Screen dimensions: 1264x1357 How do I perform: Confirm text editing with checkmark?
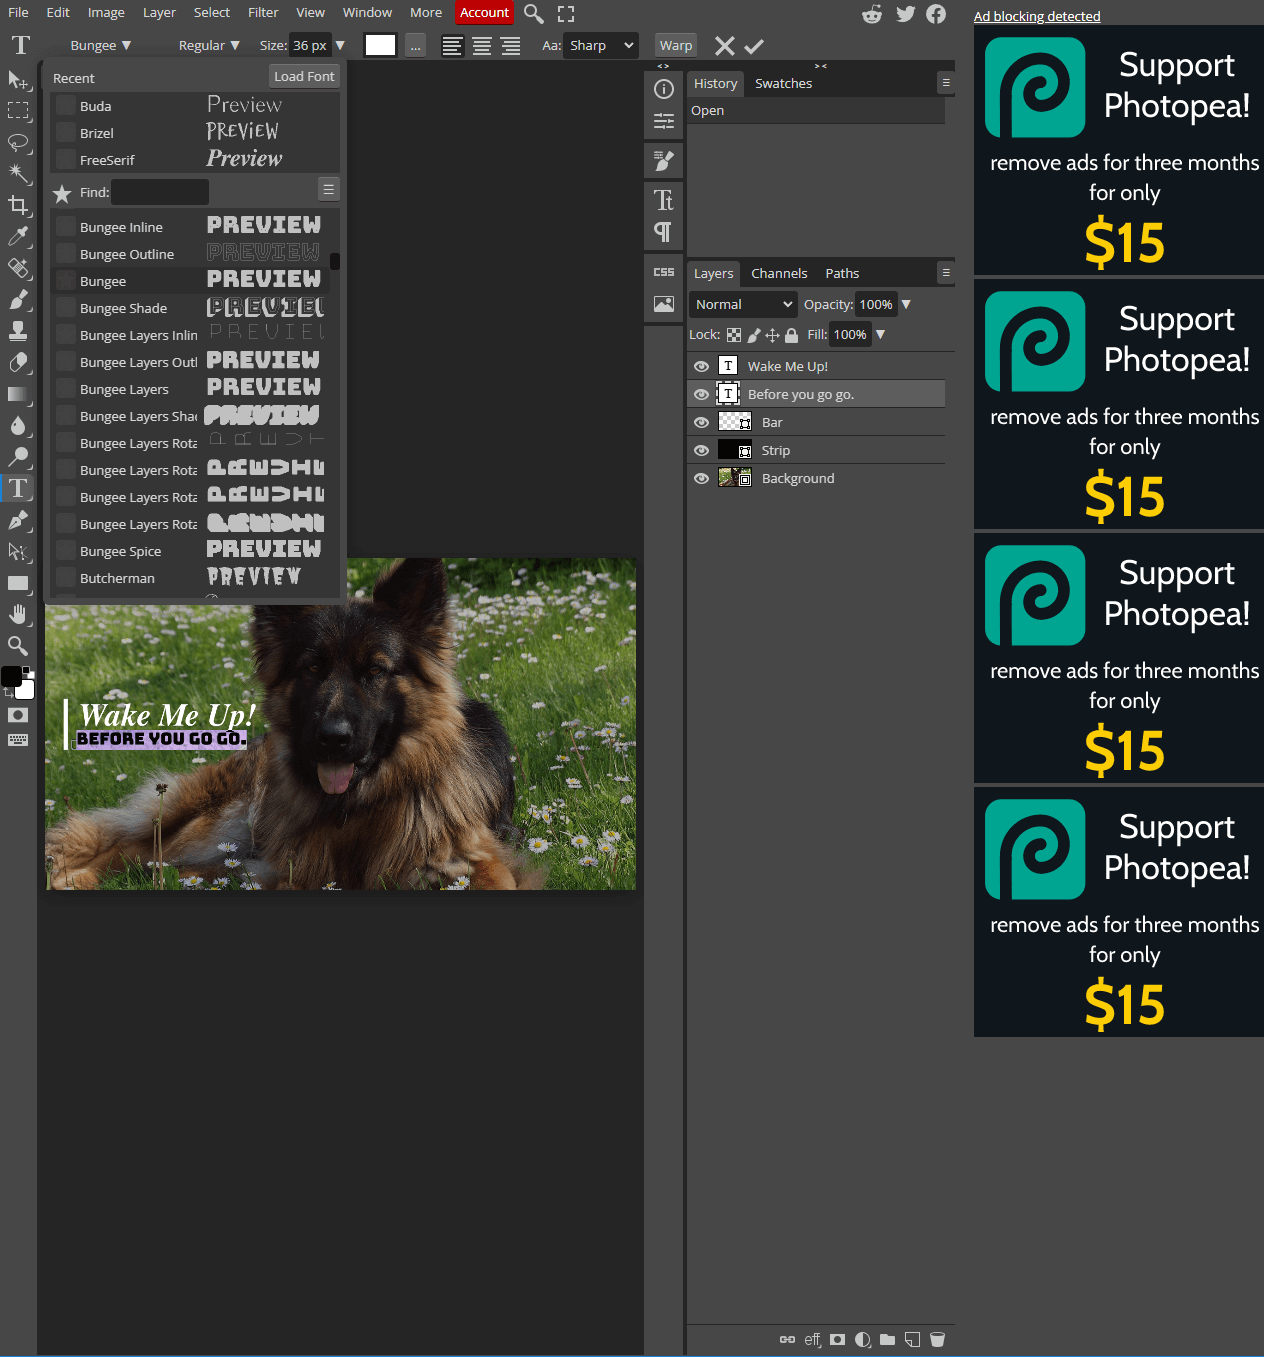pos(754,46)
